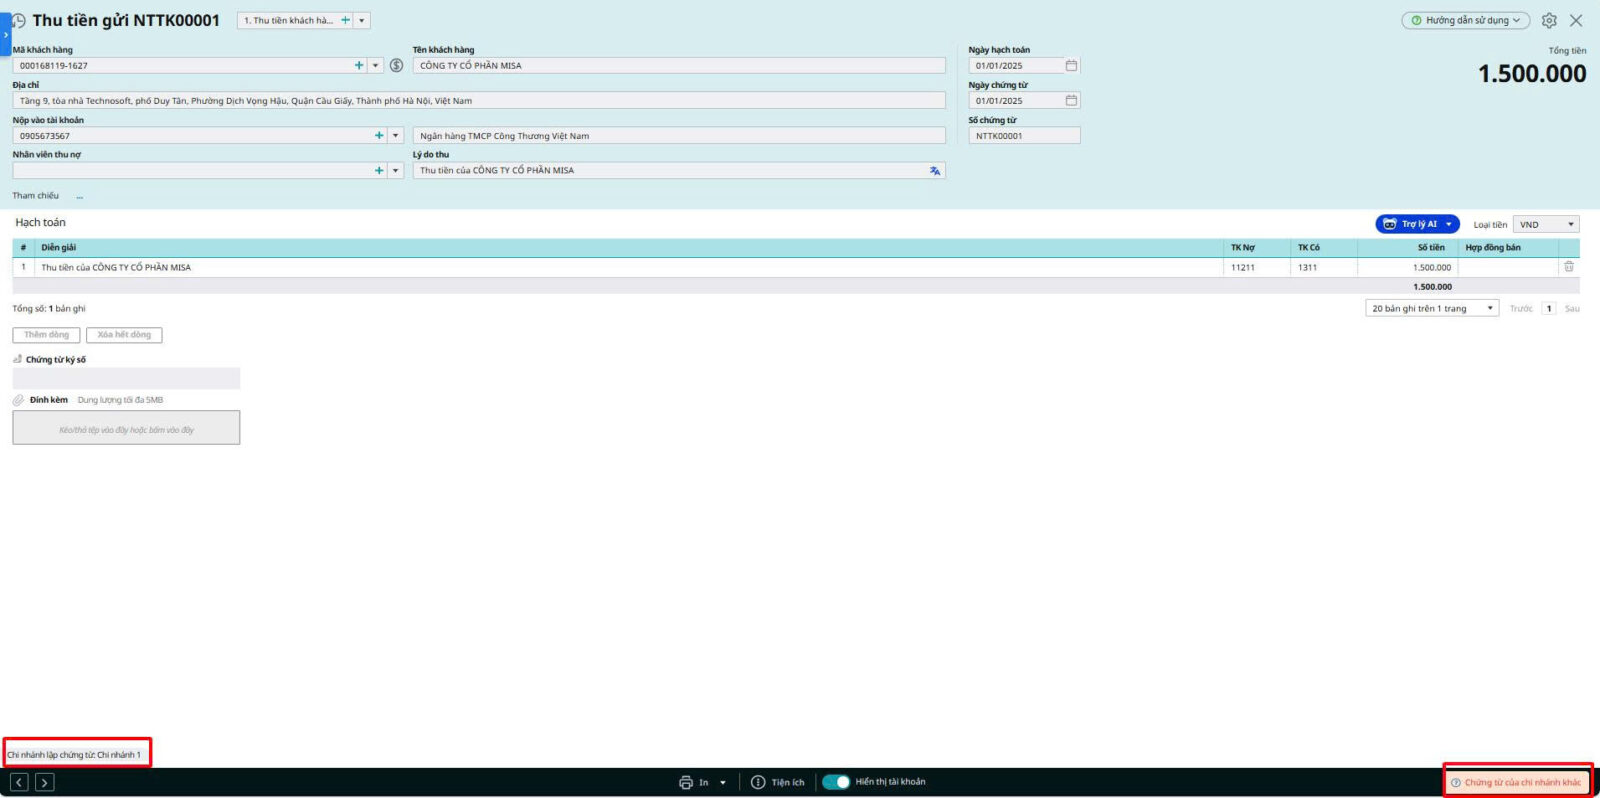Click the Thêm dòng button

(47, 335)
